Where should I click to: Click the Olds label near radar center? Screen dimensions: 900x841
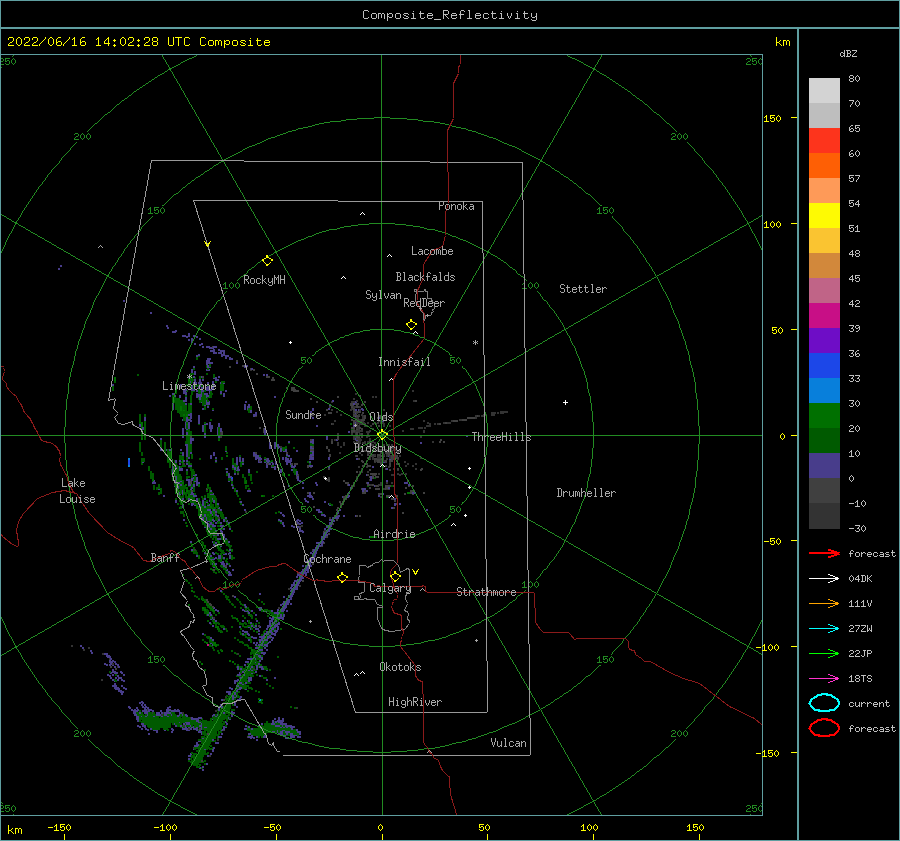point(381,417)
